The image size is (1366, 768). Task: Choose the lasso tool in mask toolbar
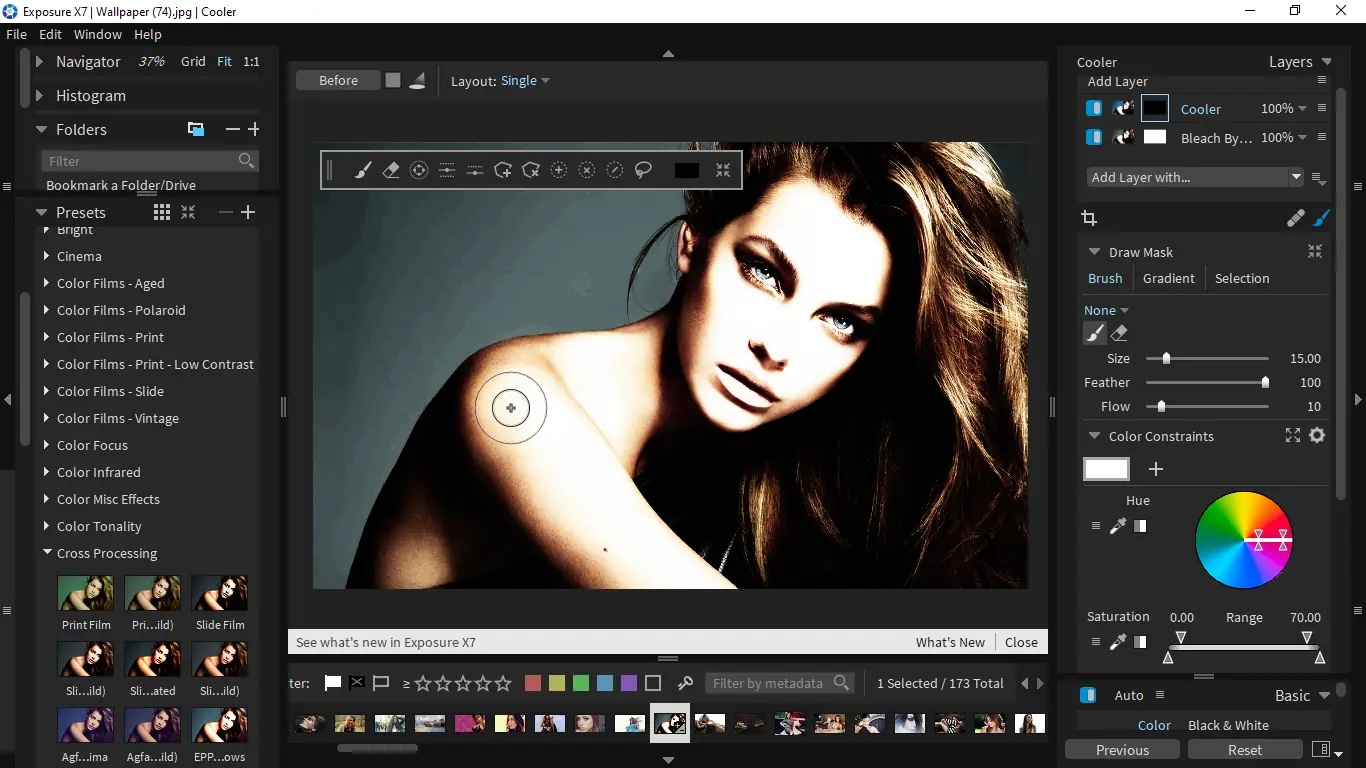[643, 171]
